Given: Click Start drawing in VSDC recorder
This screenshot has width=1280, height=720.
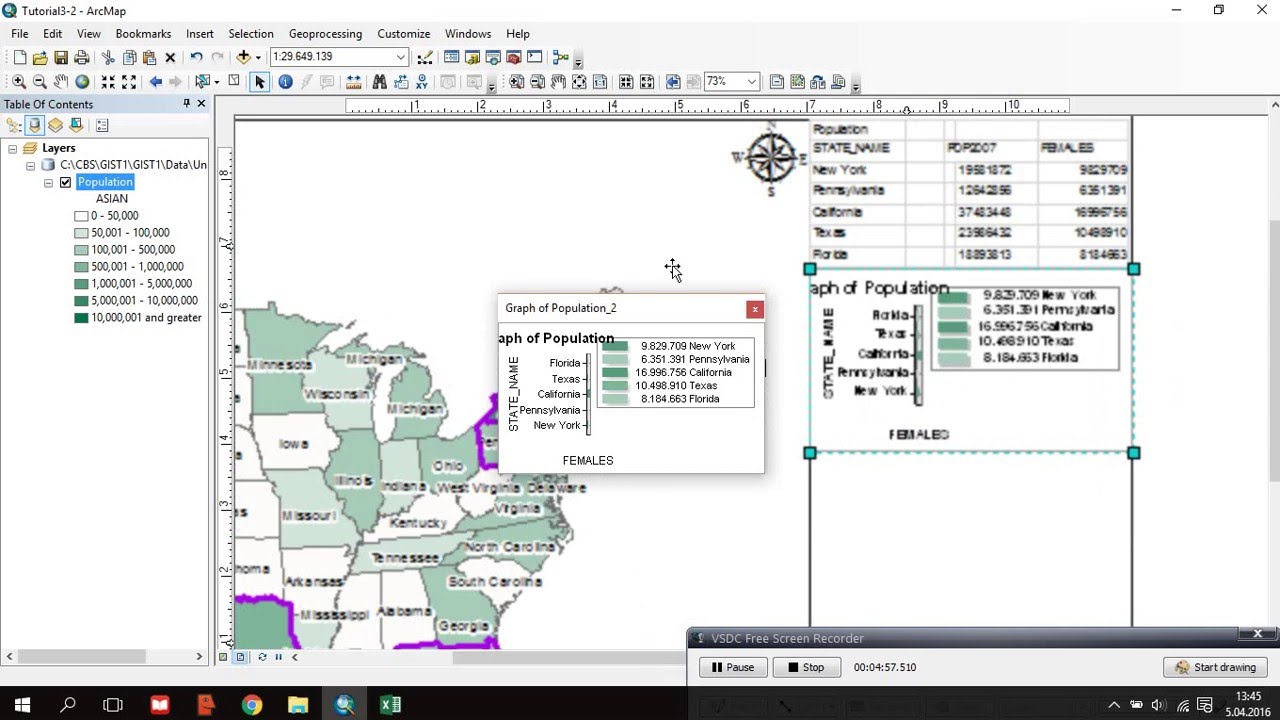Looking at the screenshot, I should coord(1216,667).
